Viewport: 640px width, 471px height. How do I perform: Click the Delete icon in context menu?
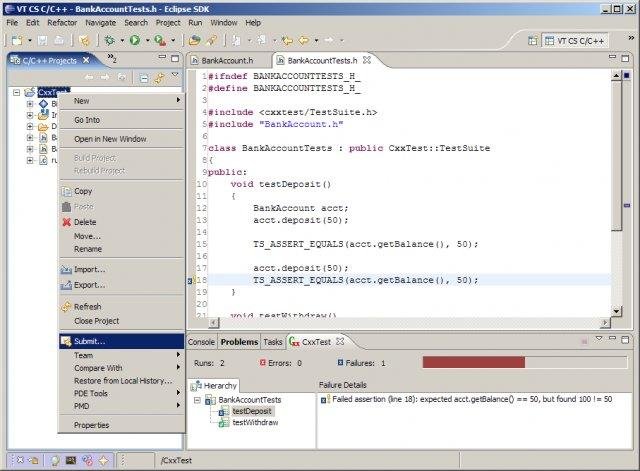tap(66, 222)
